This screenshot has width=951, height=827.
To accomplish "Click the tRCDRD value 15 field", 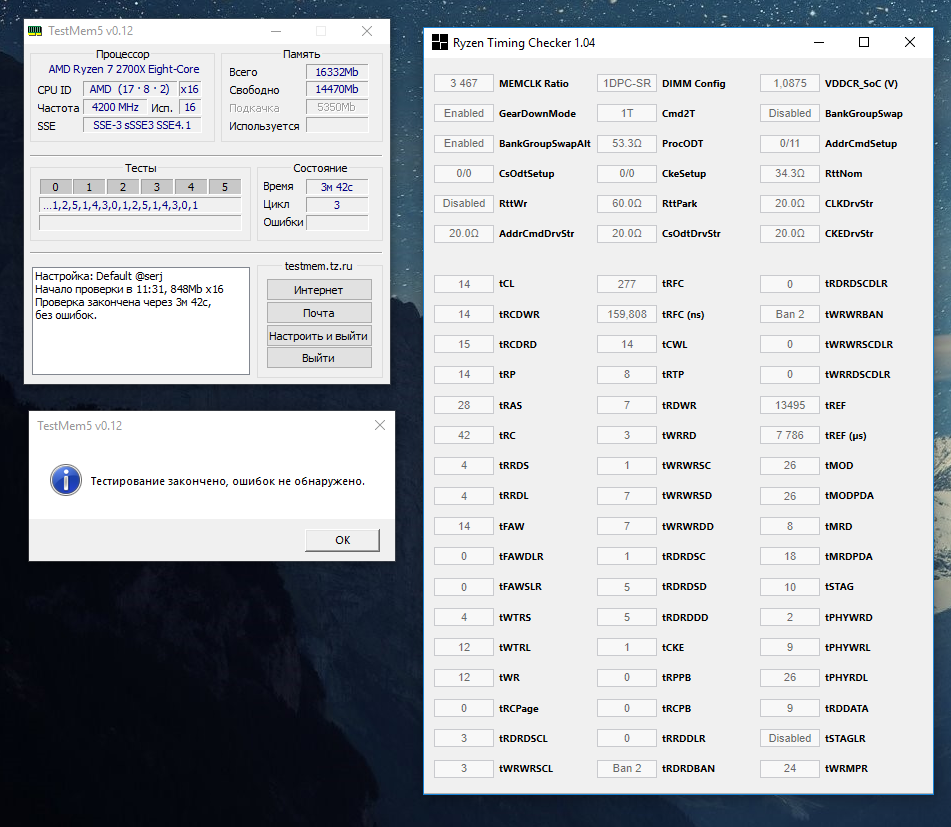I will tap(464, 344).
